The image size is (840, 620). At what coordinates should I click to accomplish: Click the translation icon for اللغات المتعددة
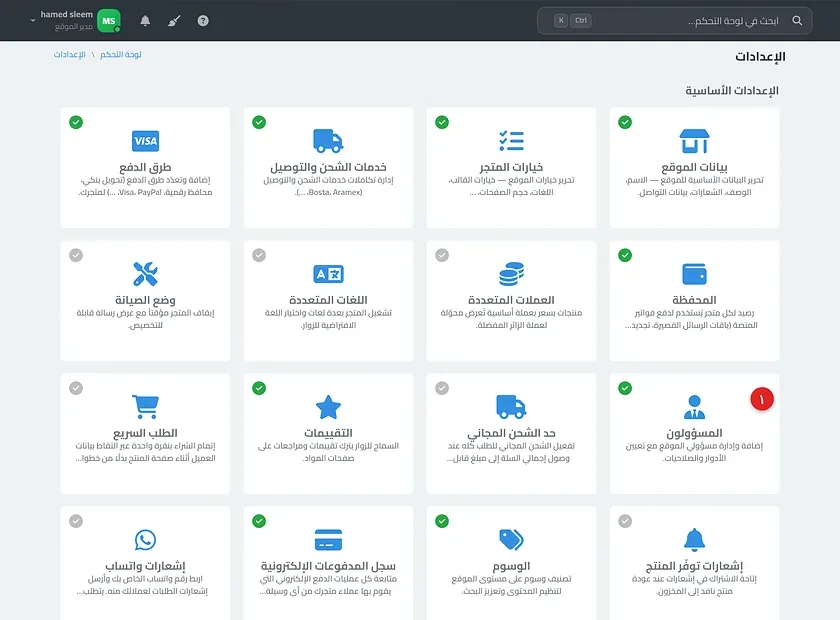tap(328, 274)
